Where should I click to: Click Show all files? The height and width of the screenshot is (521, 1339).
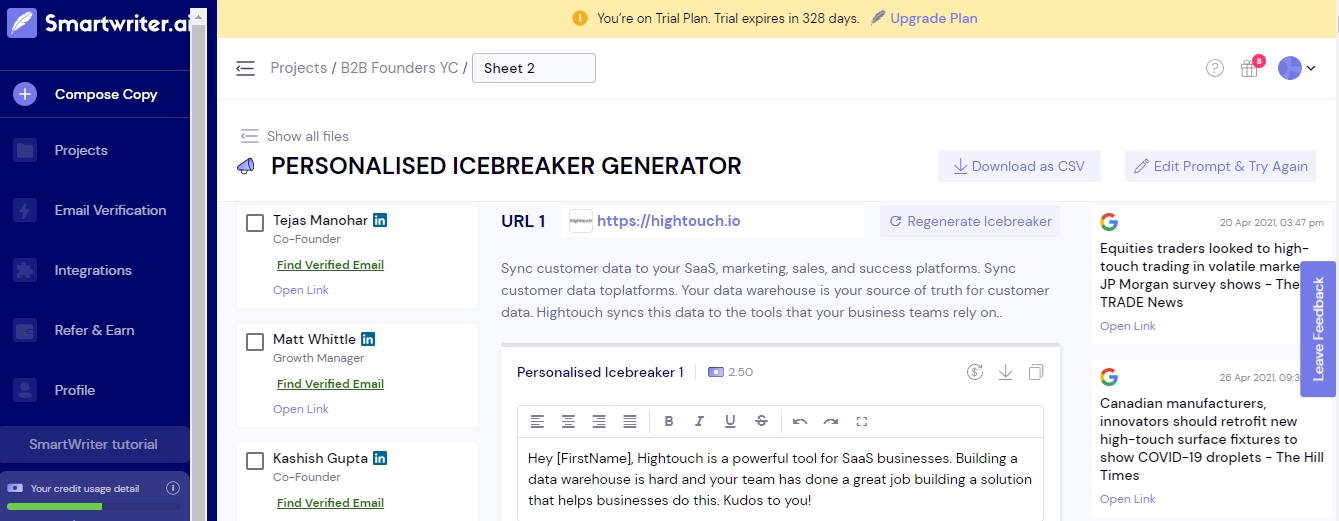pyautogui.click(x=296, y=136)
